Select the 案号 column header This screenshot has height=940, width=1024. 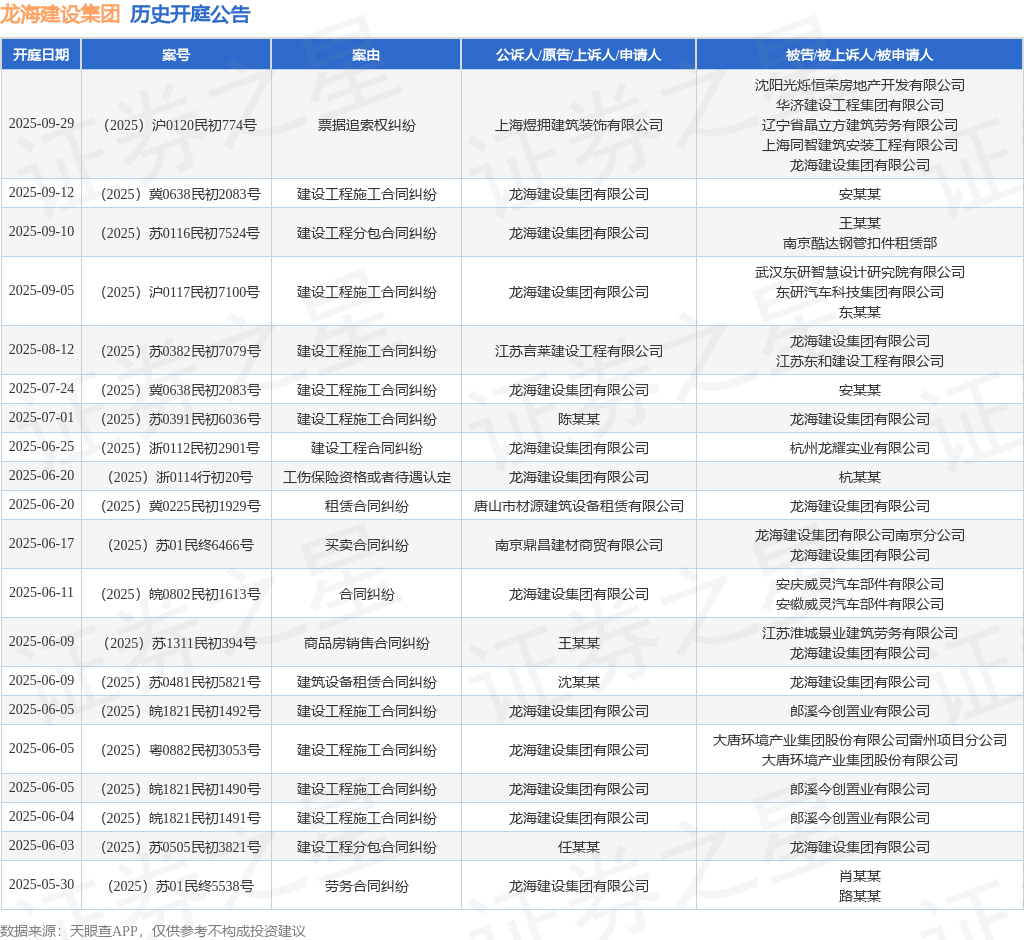pyautogui.click(x=176, y=55)
